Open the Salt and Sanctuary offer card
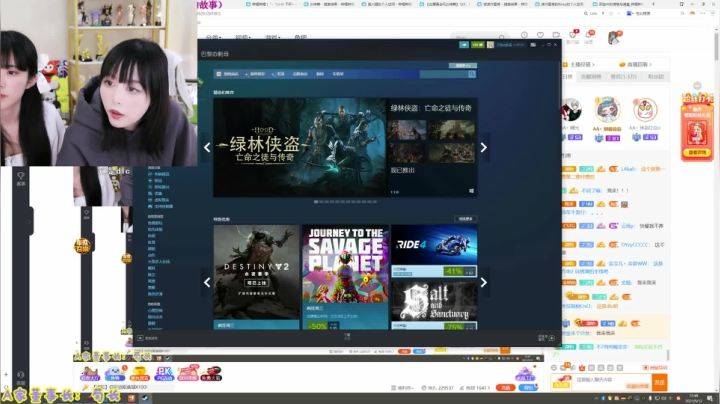The image size is (720, 404). pos(434,305)
